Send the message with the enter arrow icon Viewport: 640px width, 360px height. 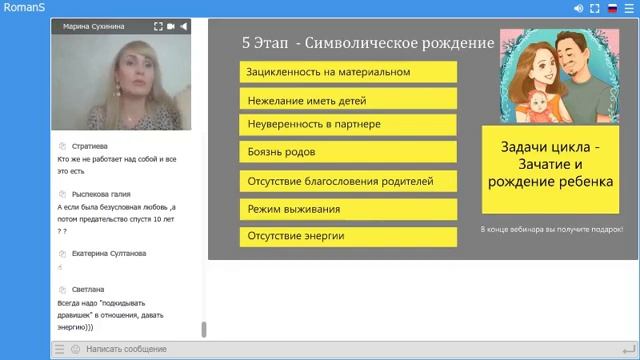629,350
